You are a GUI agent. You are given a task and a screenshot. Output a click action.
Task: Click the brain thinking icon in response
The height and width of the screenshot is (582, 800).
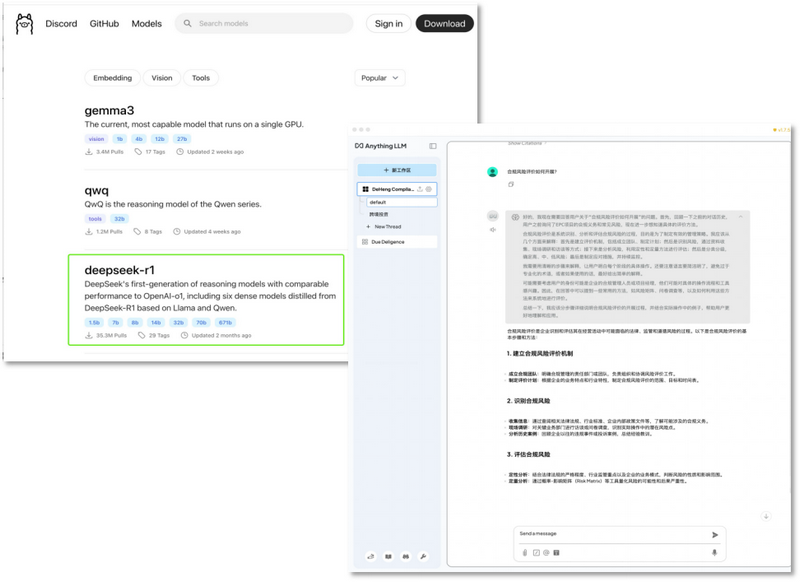point(515,217)
